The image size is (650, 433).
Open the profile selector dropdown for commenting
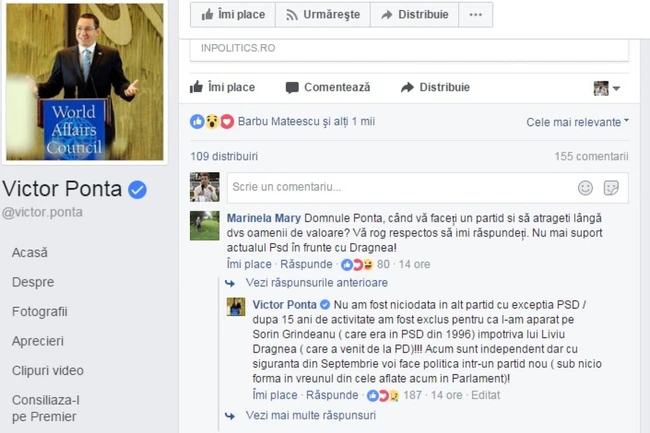pyautogui.click(x=606, y=88)
